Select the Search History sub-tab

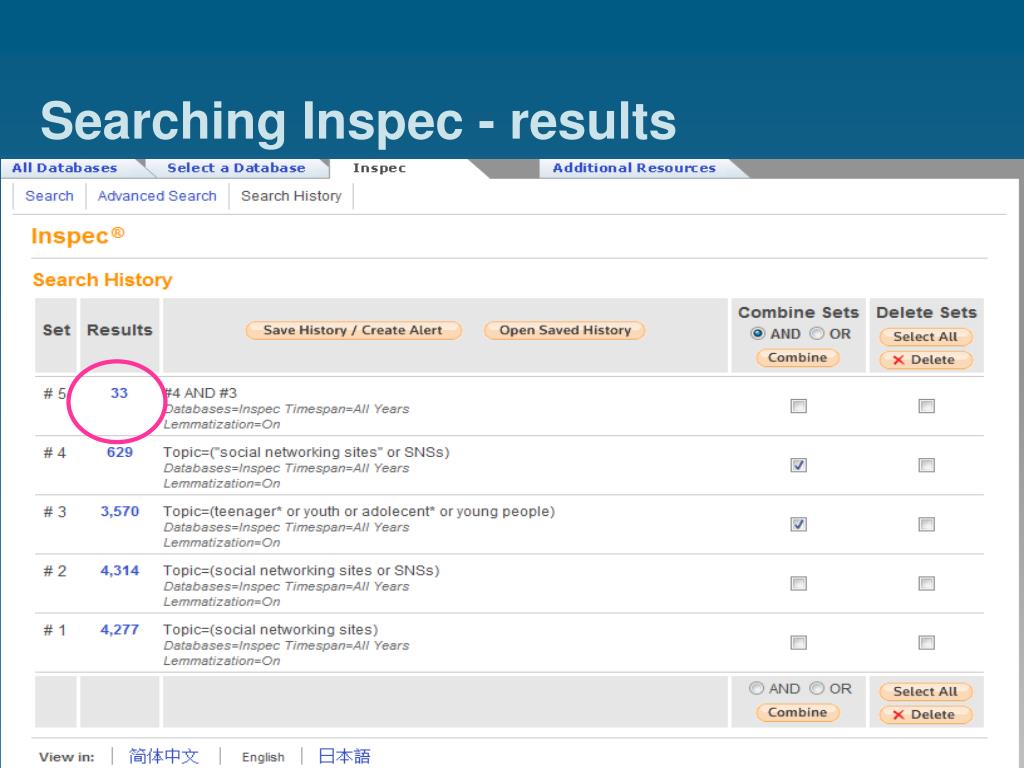tap(291, 196)
